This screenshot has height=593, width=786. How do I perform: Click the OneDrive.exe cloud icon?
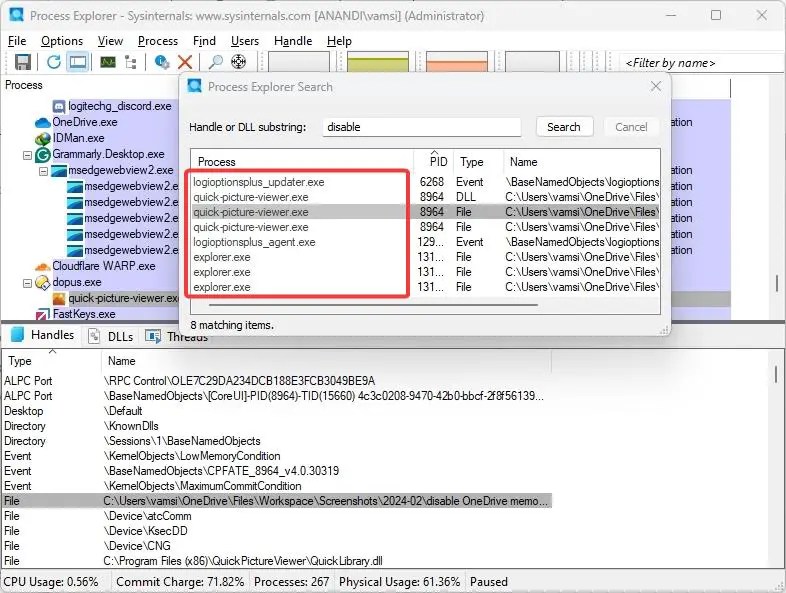(43, 122)
